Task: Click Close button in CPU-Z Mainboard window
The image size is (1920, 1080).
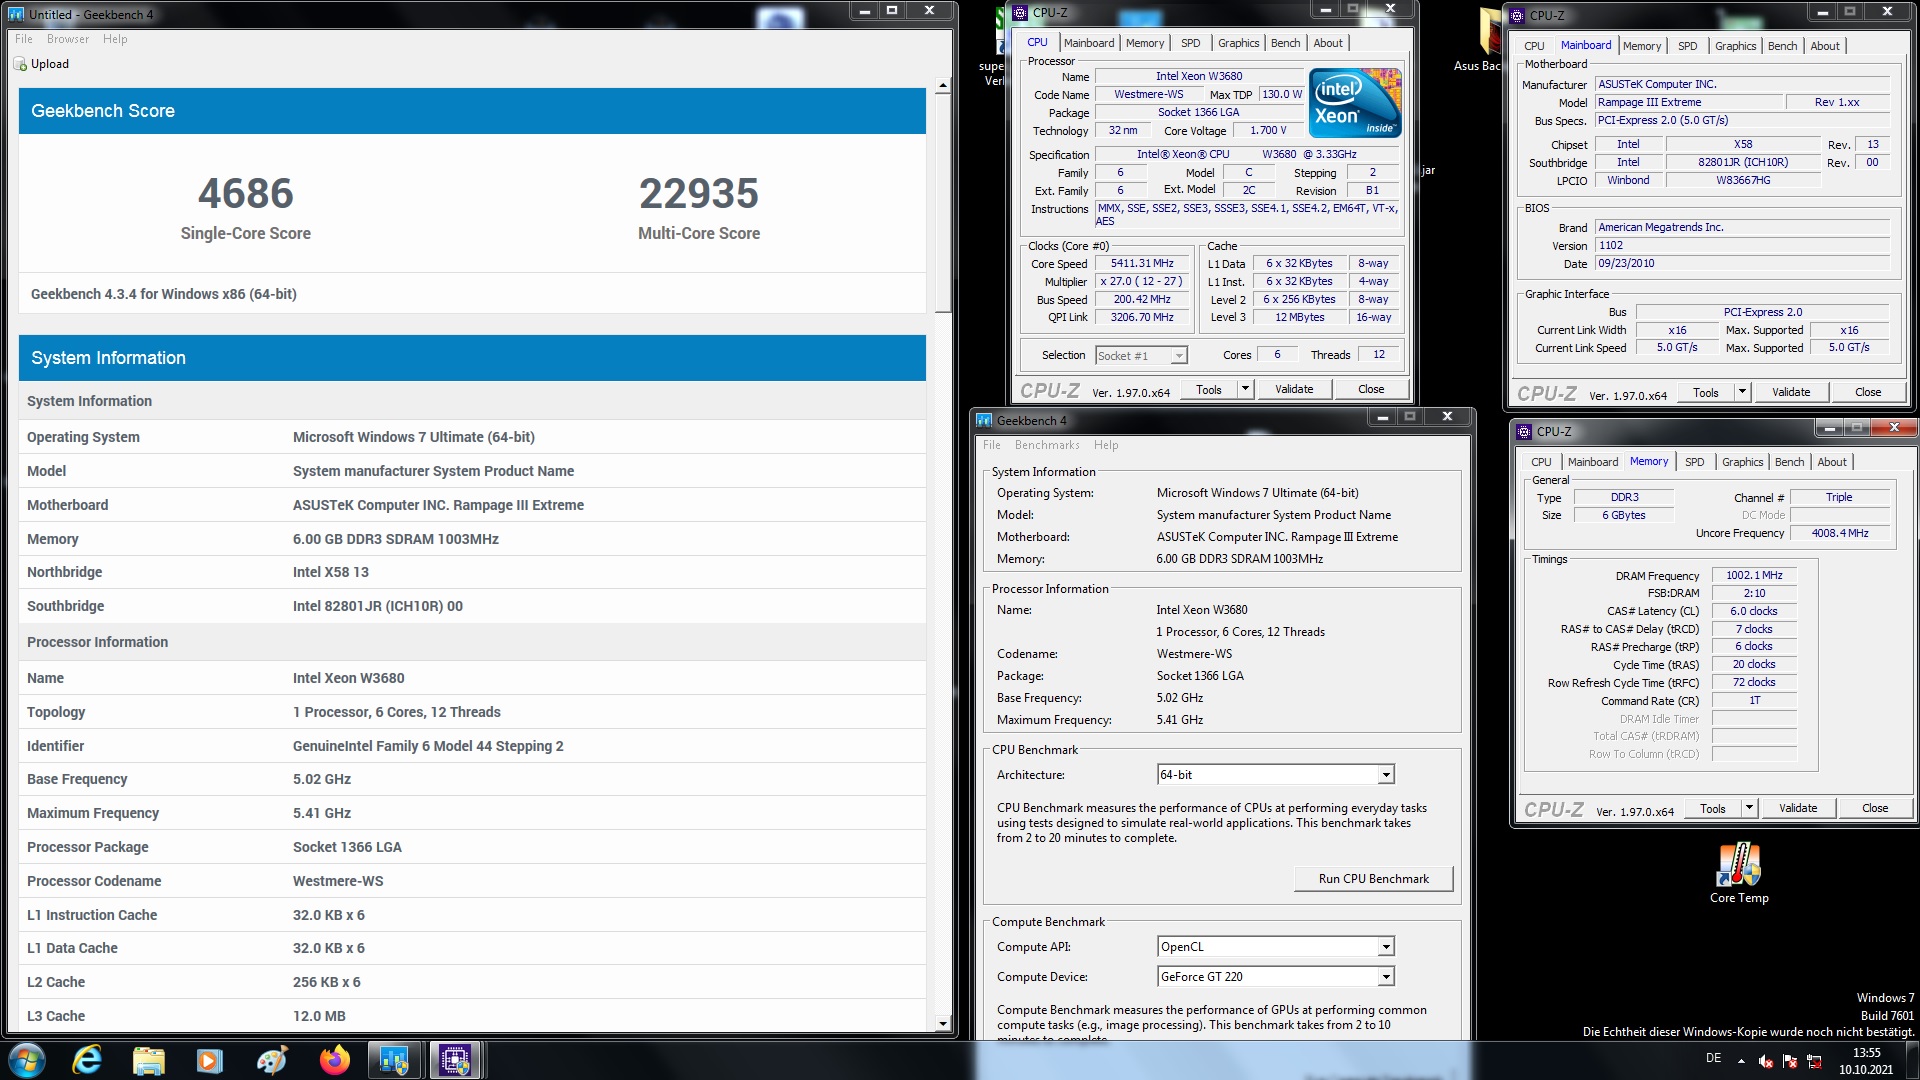Action: (1868, 393)
